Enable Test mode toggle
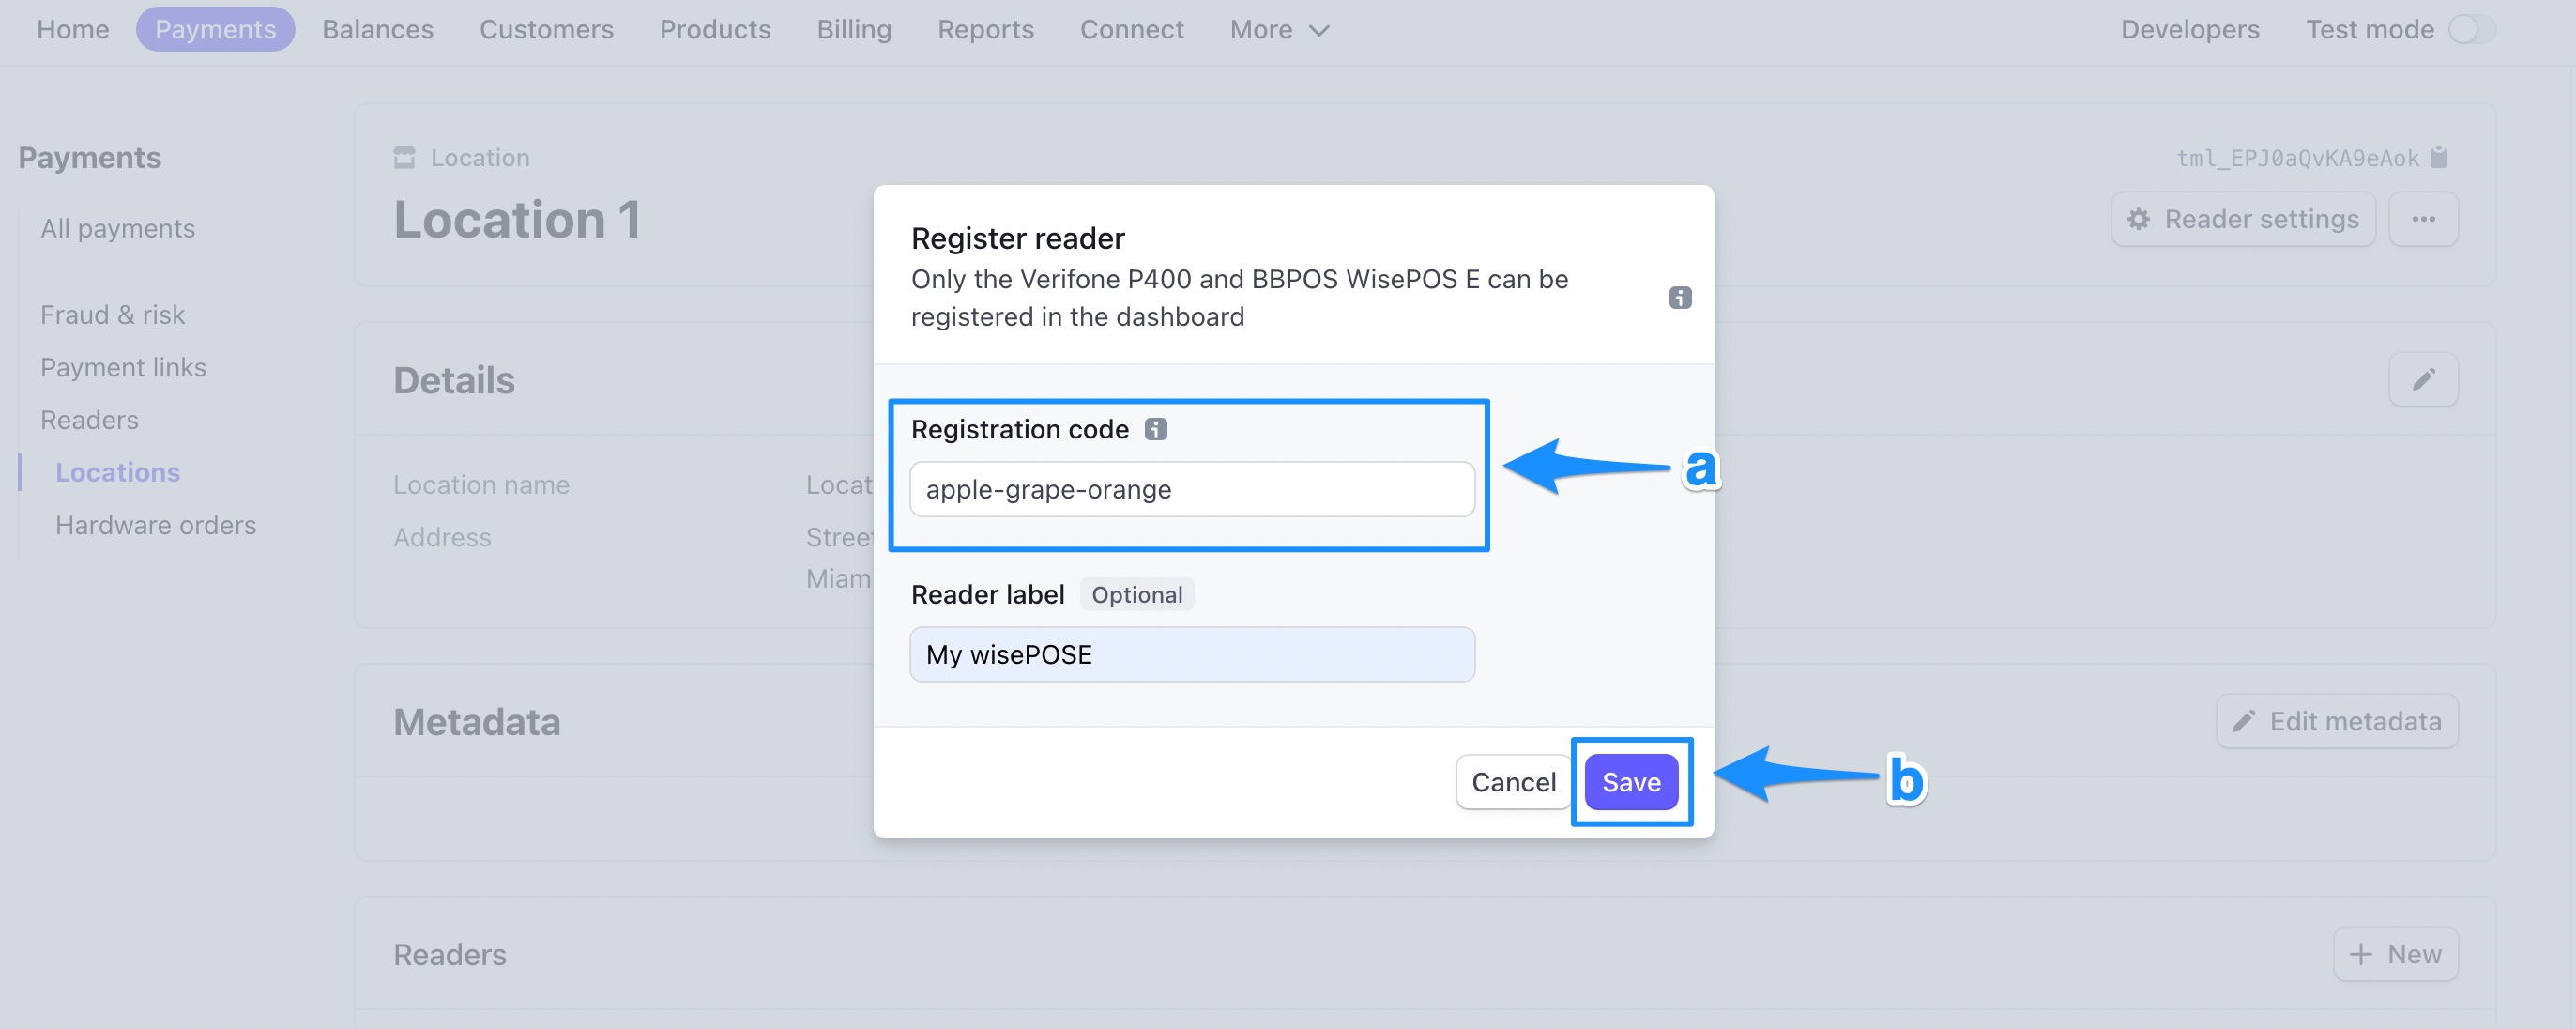This screenshot has height=1029, width=2576. pos(2464,29)
